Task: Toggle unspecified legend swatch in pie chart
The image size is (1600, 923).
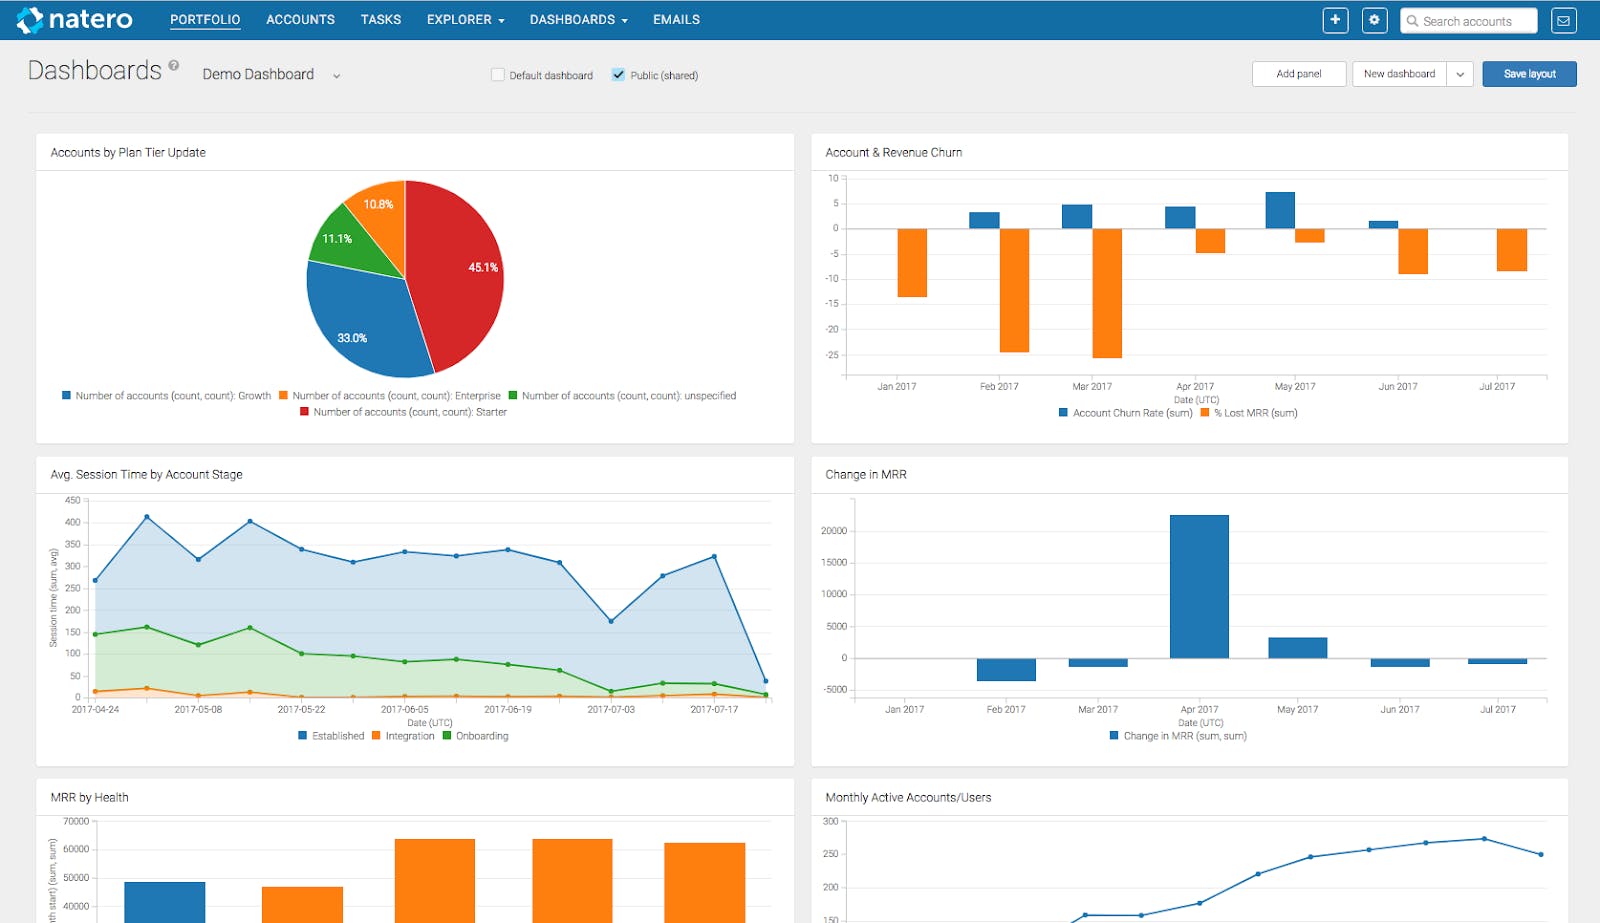Action: (x=513, y=396)
